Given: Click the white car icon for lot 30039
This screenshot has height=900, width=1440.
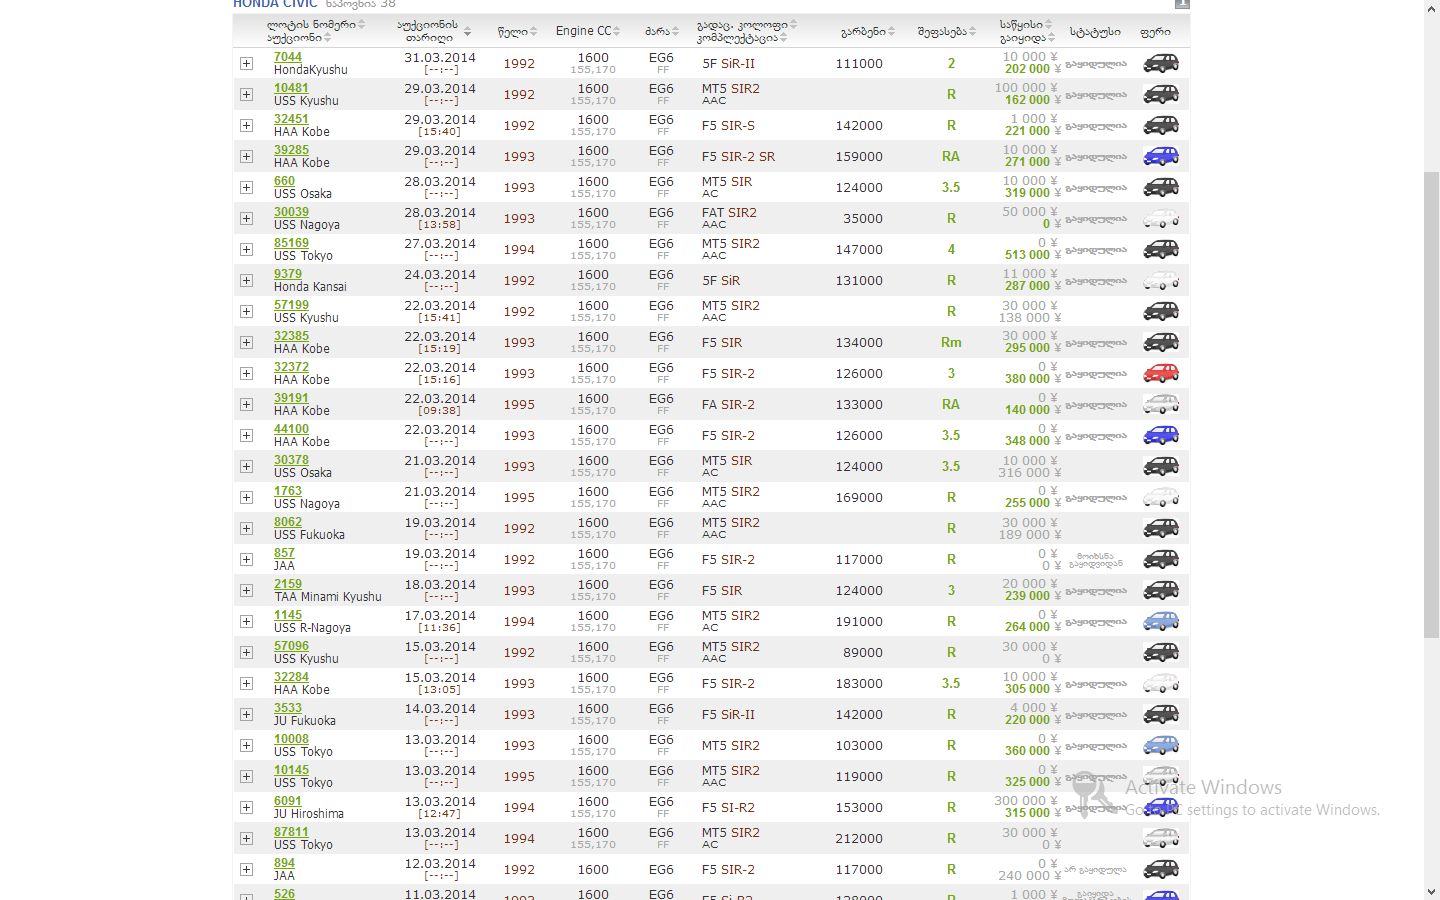Looking at the screenshot, I should 1161,218.
